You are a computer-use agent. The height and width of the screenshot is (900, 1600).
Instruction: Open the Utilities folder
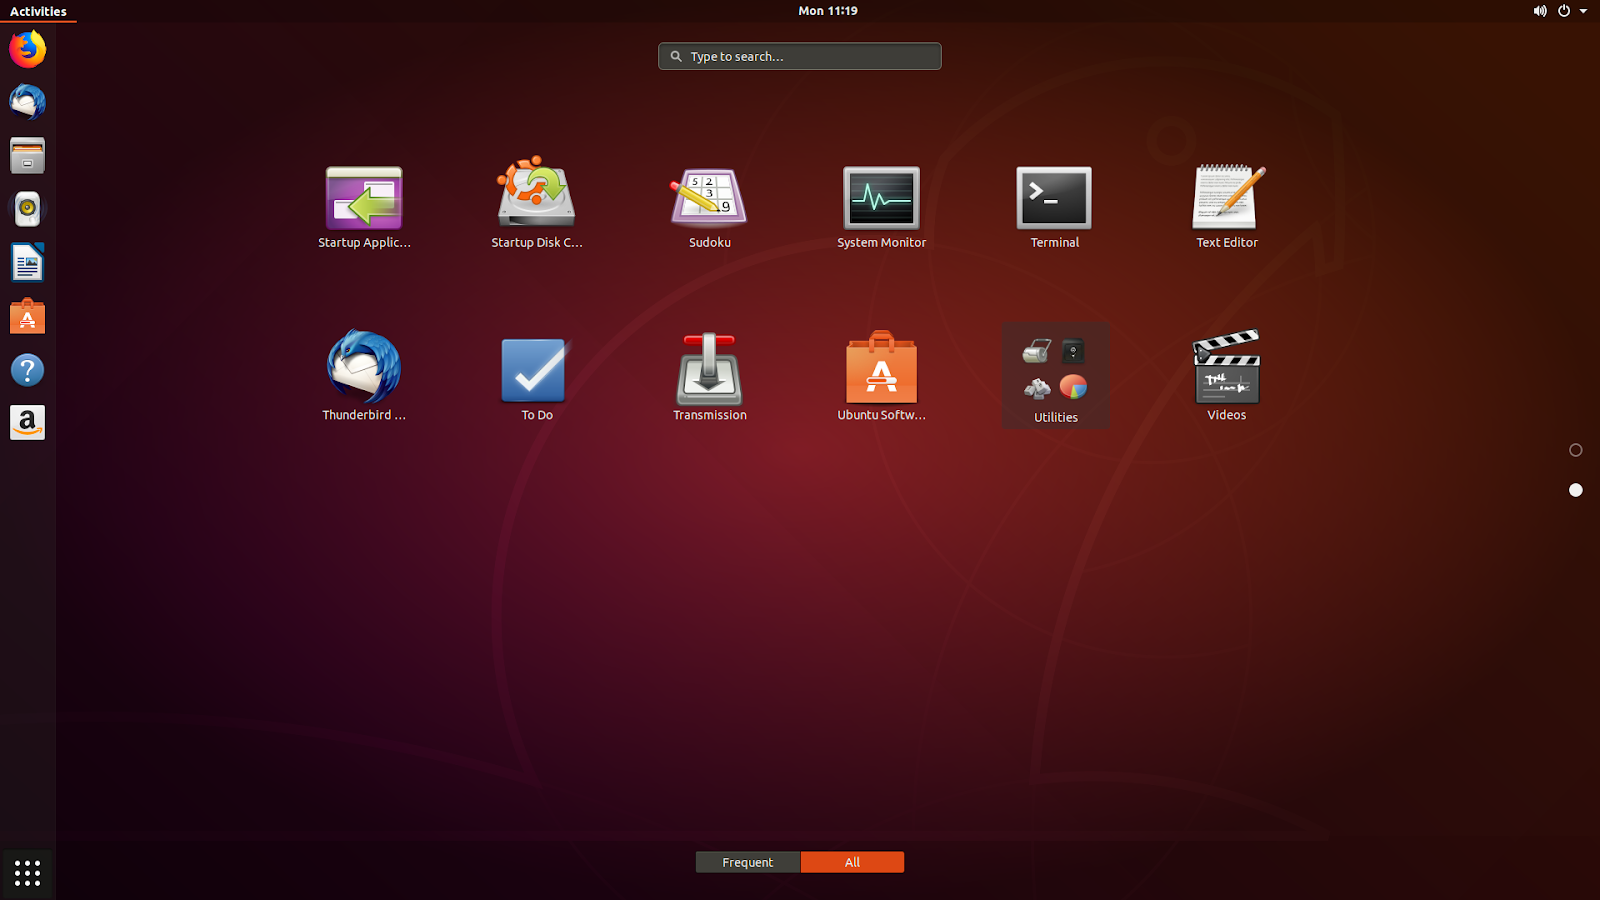coord(1055,376)
